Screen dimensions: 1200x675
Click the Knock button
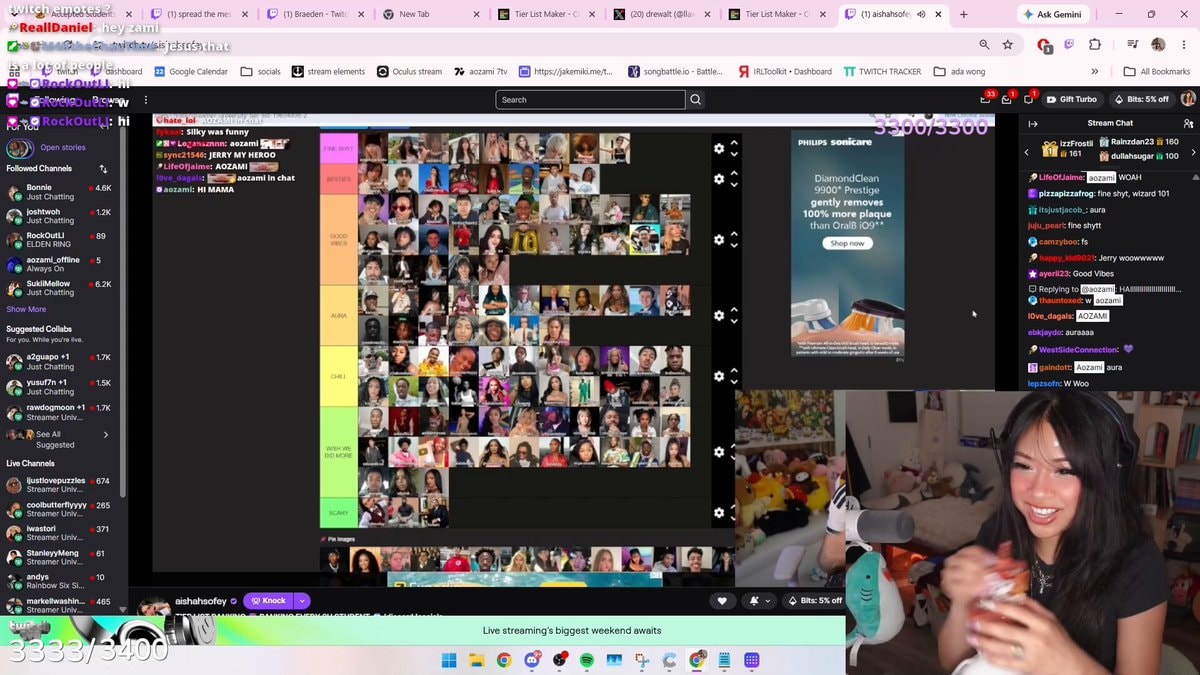pos(268,601)
